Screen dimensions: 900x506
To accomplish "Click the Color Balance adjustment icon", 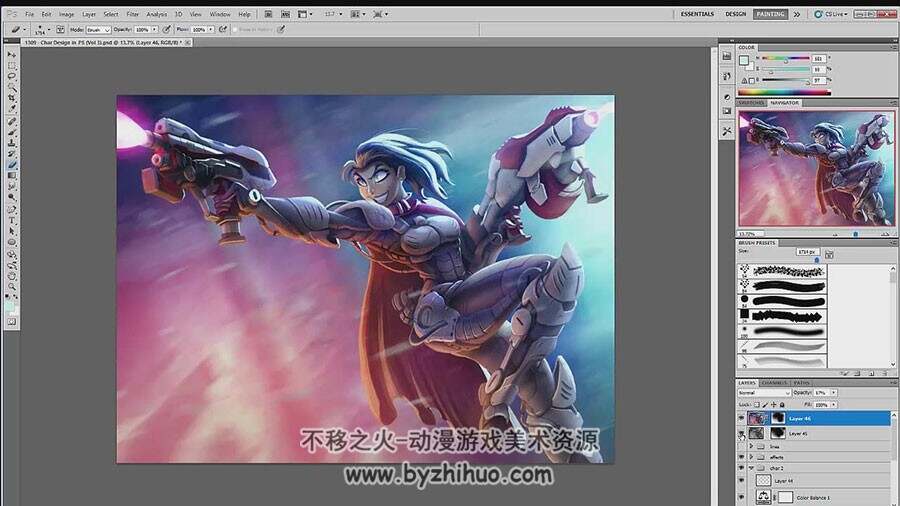I will pos(763,497).
